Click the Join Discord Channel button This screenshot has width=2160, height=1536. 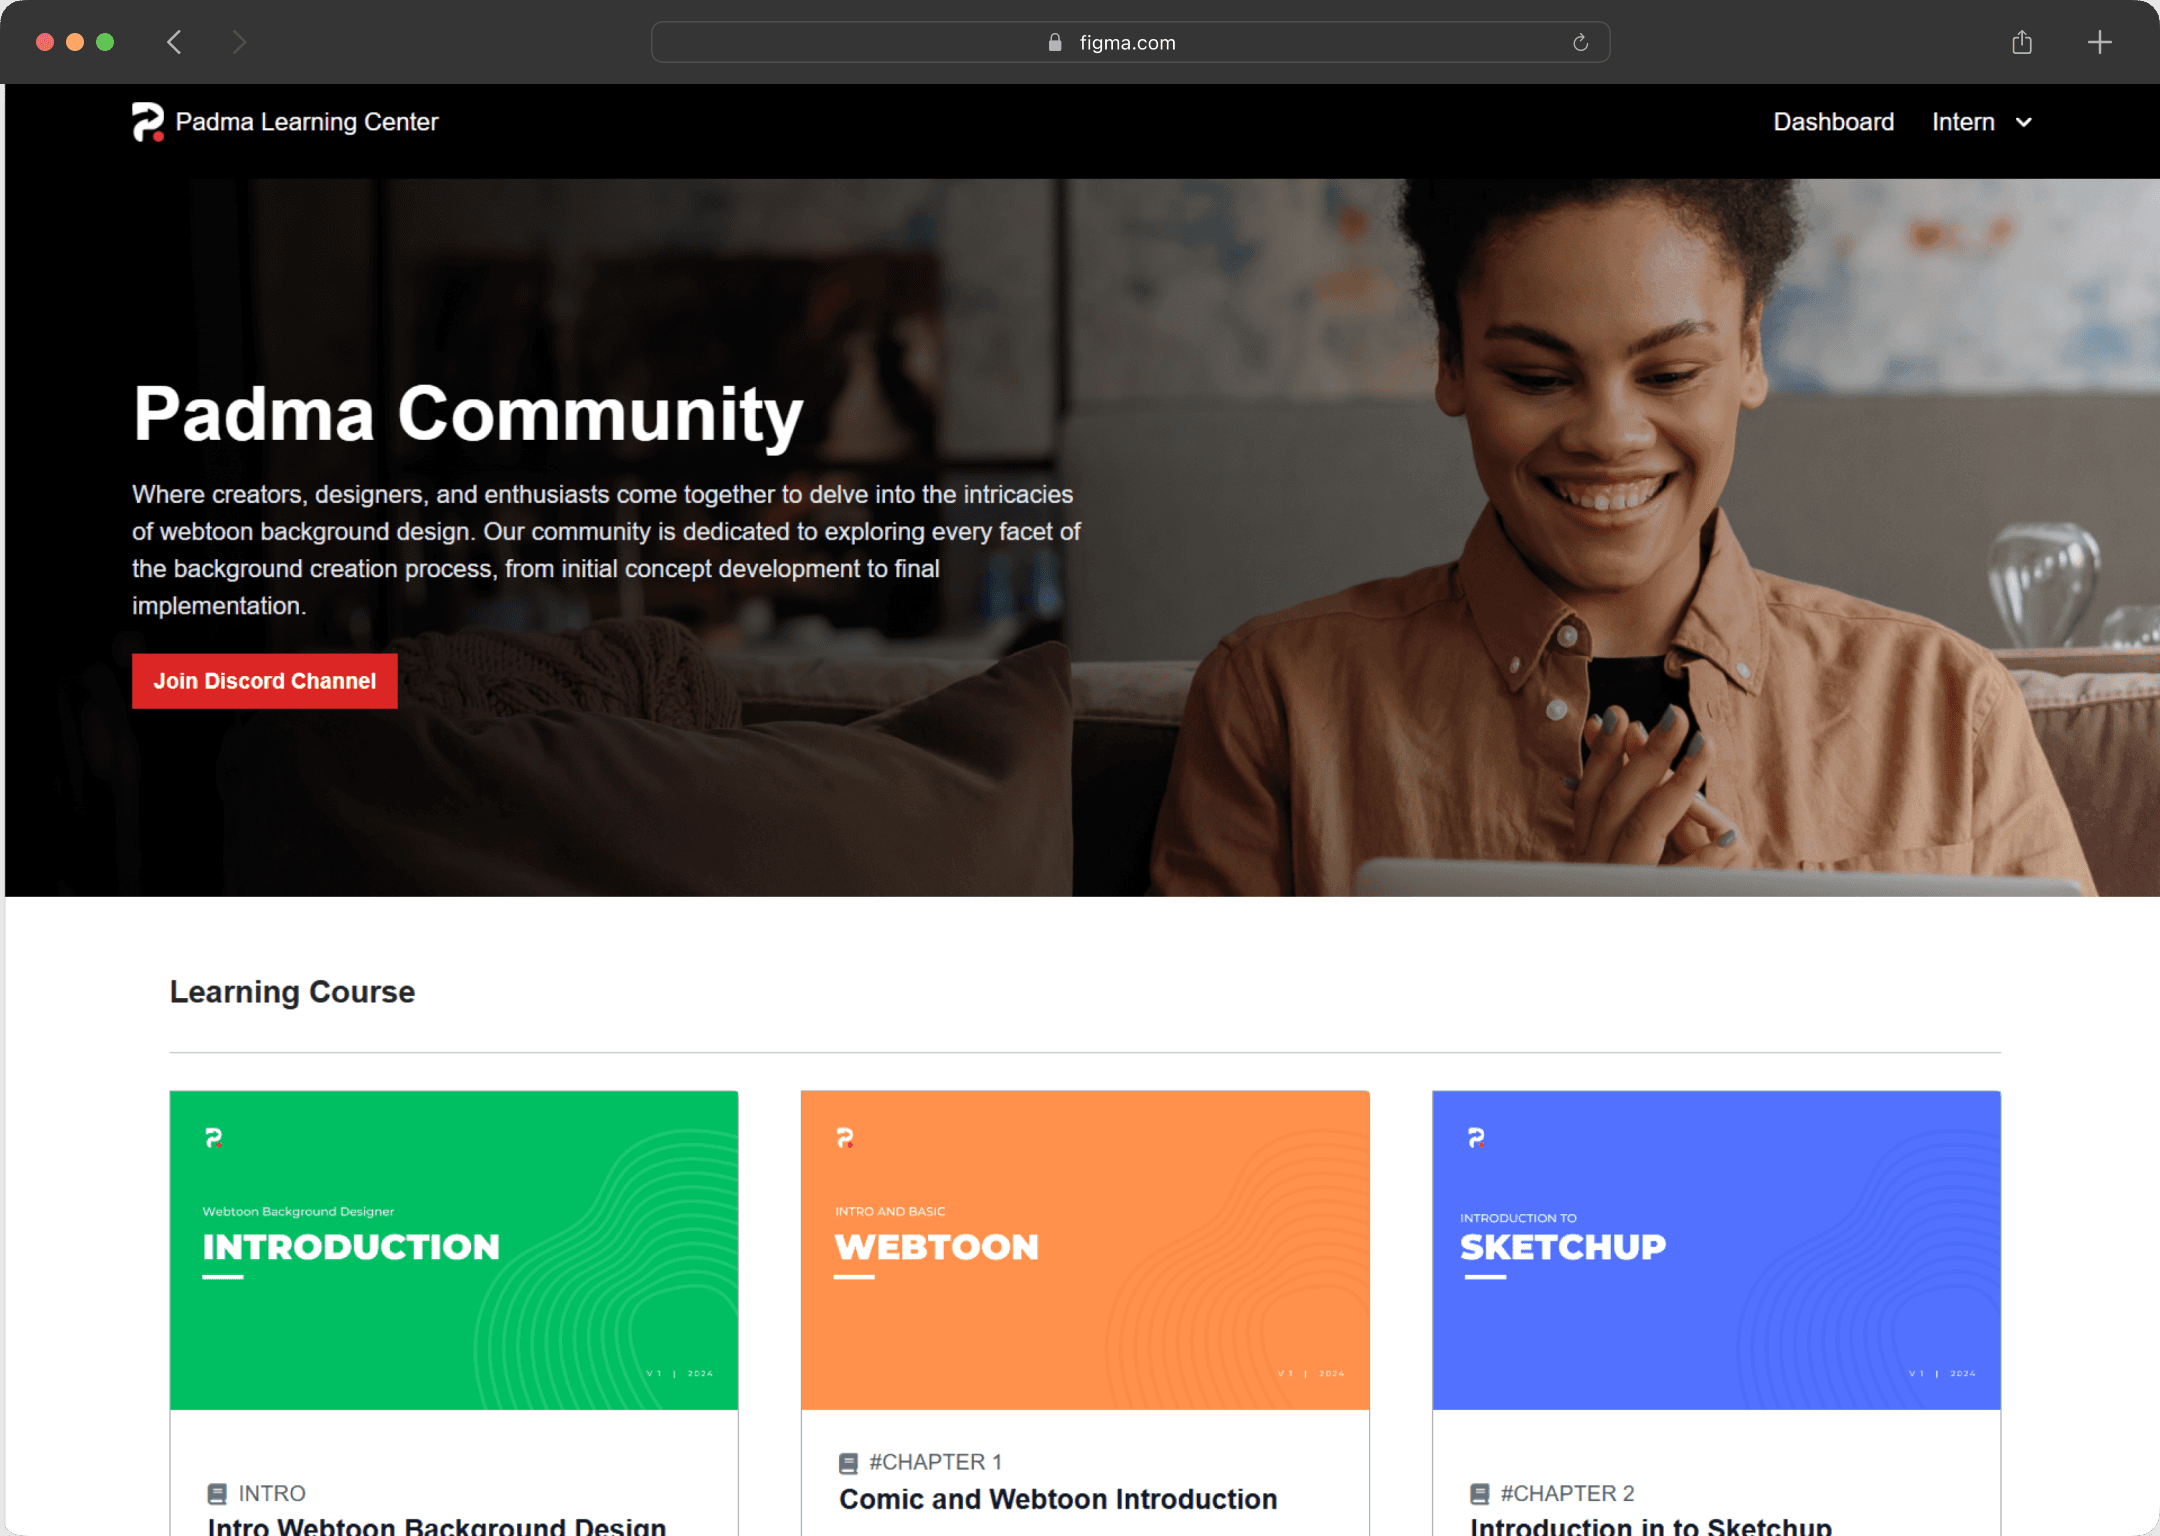tap(265, 681)
